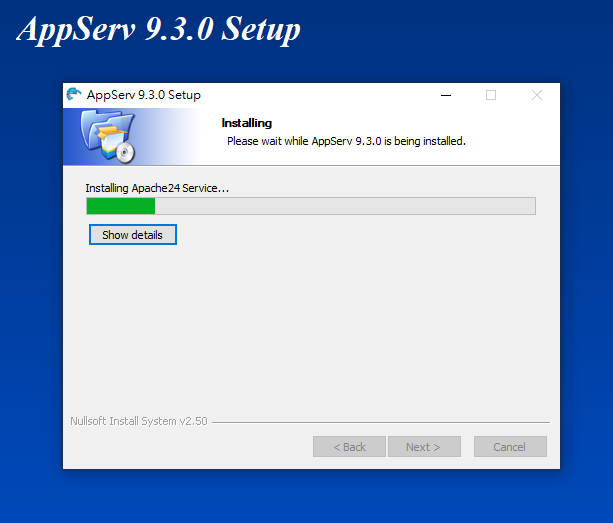Click the green filled part of progress bar

[121, 206]
